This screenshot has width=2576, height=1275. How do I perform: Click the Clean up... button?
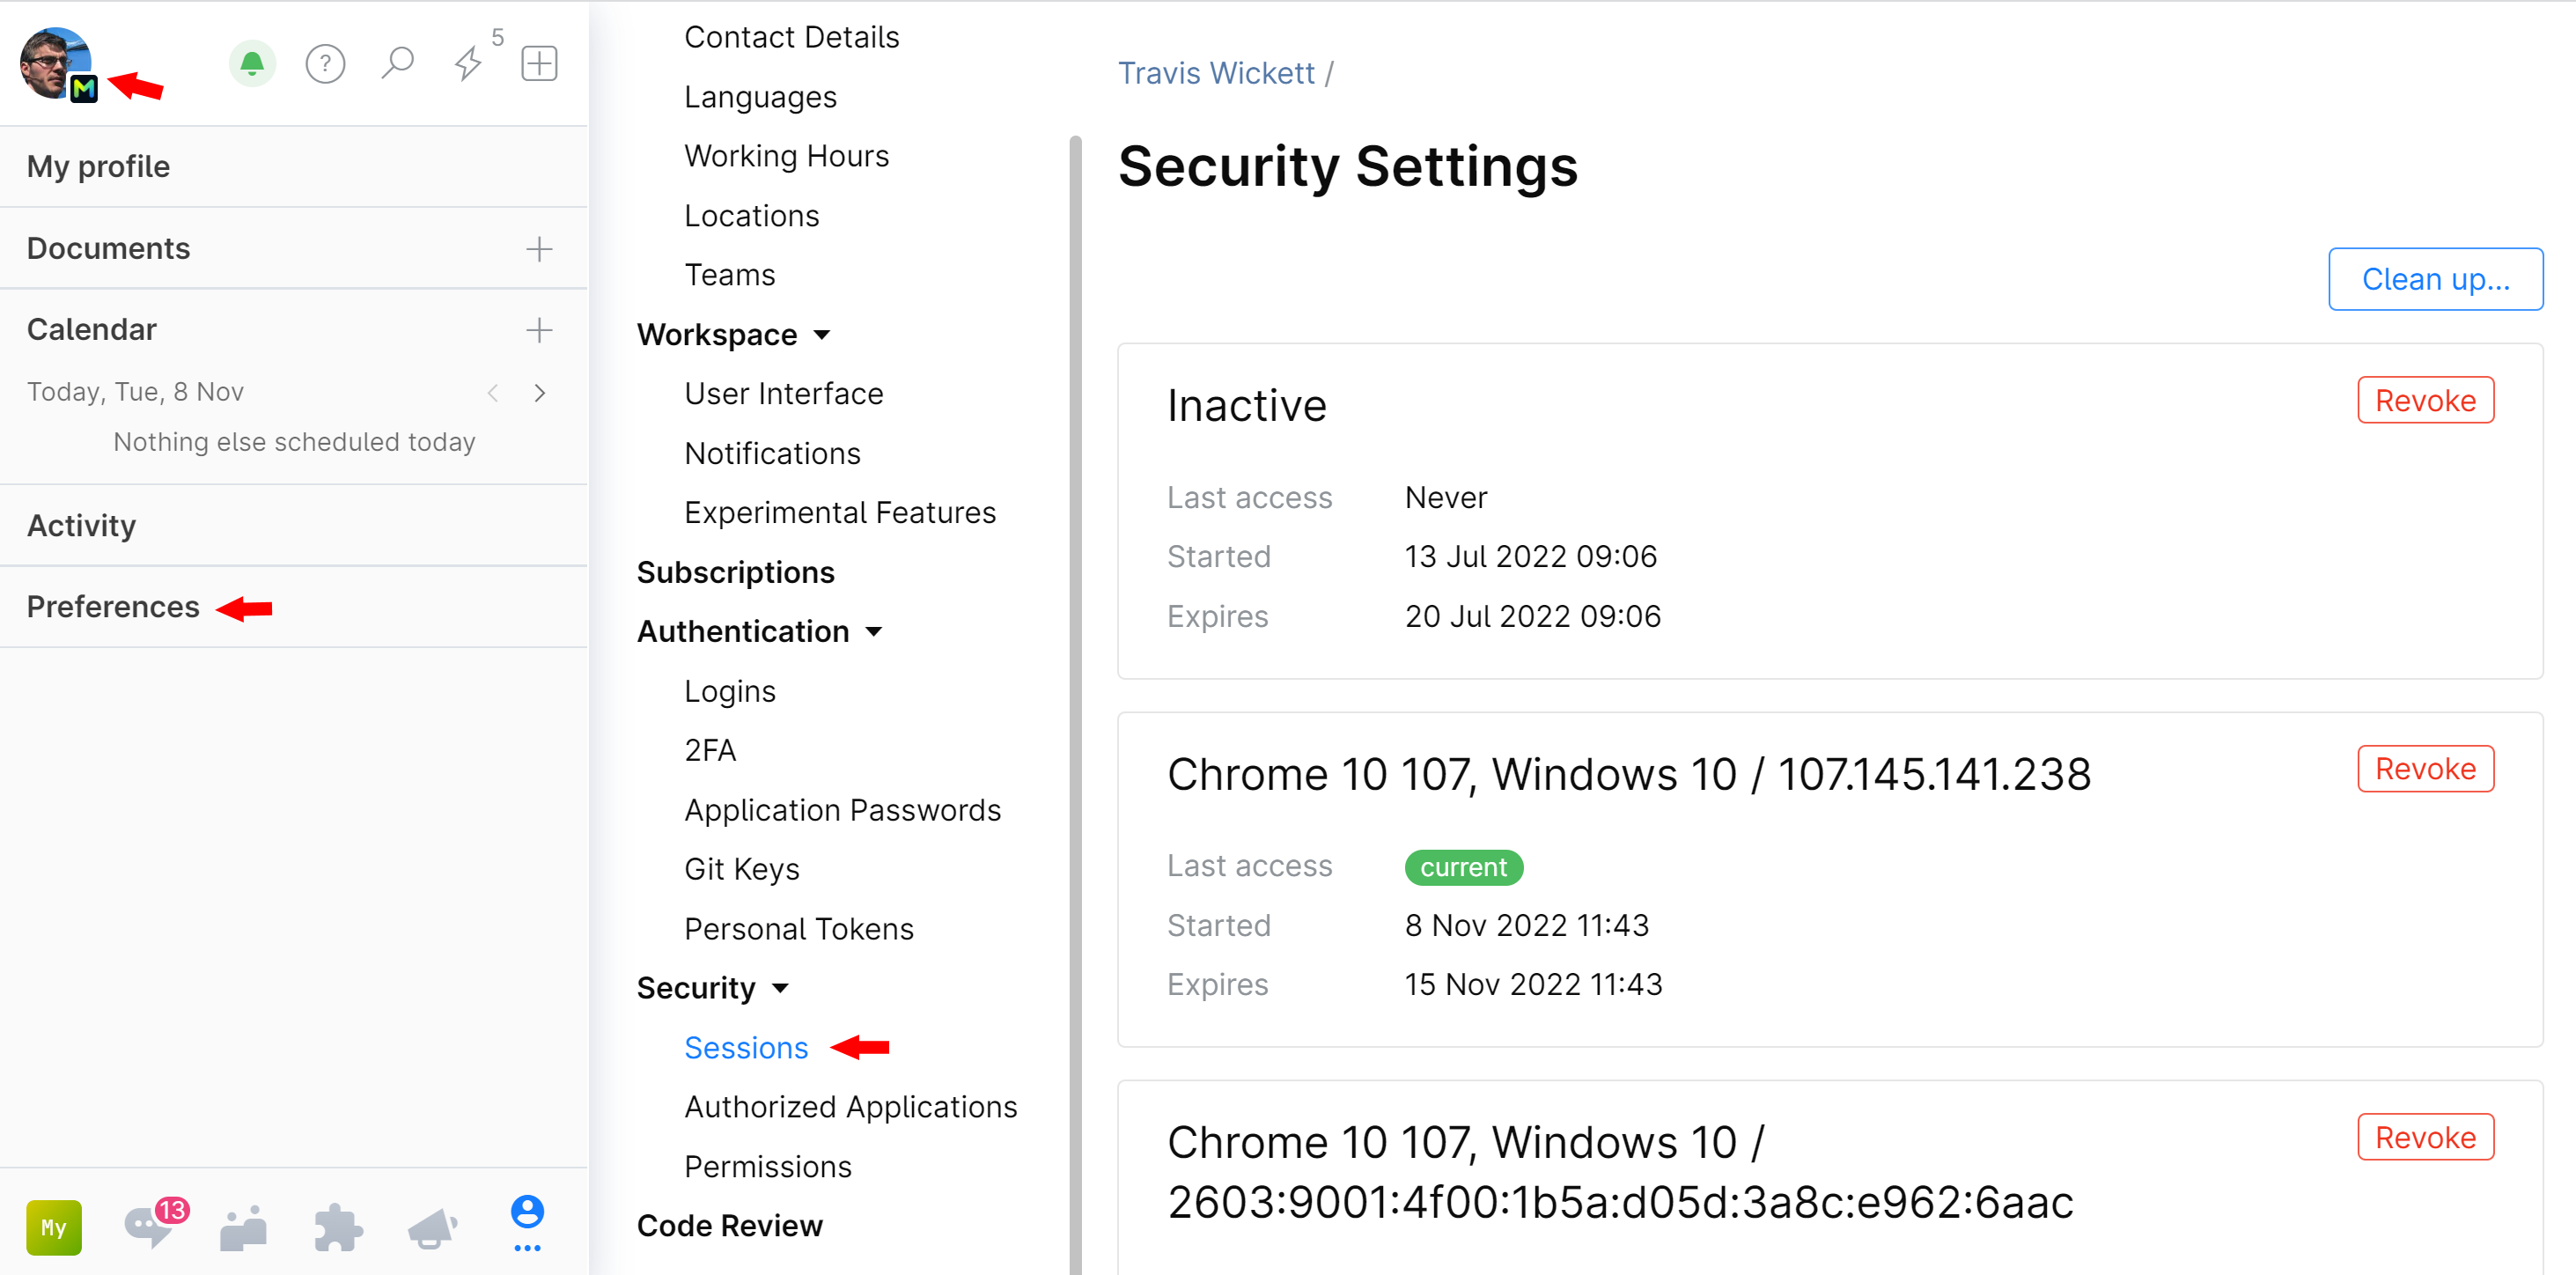(2434, 279)
